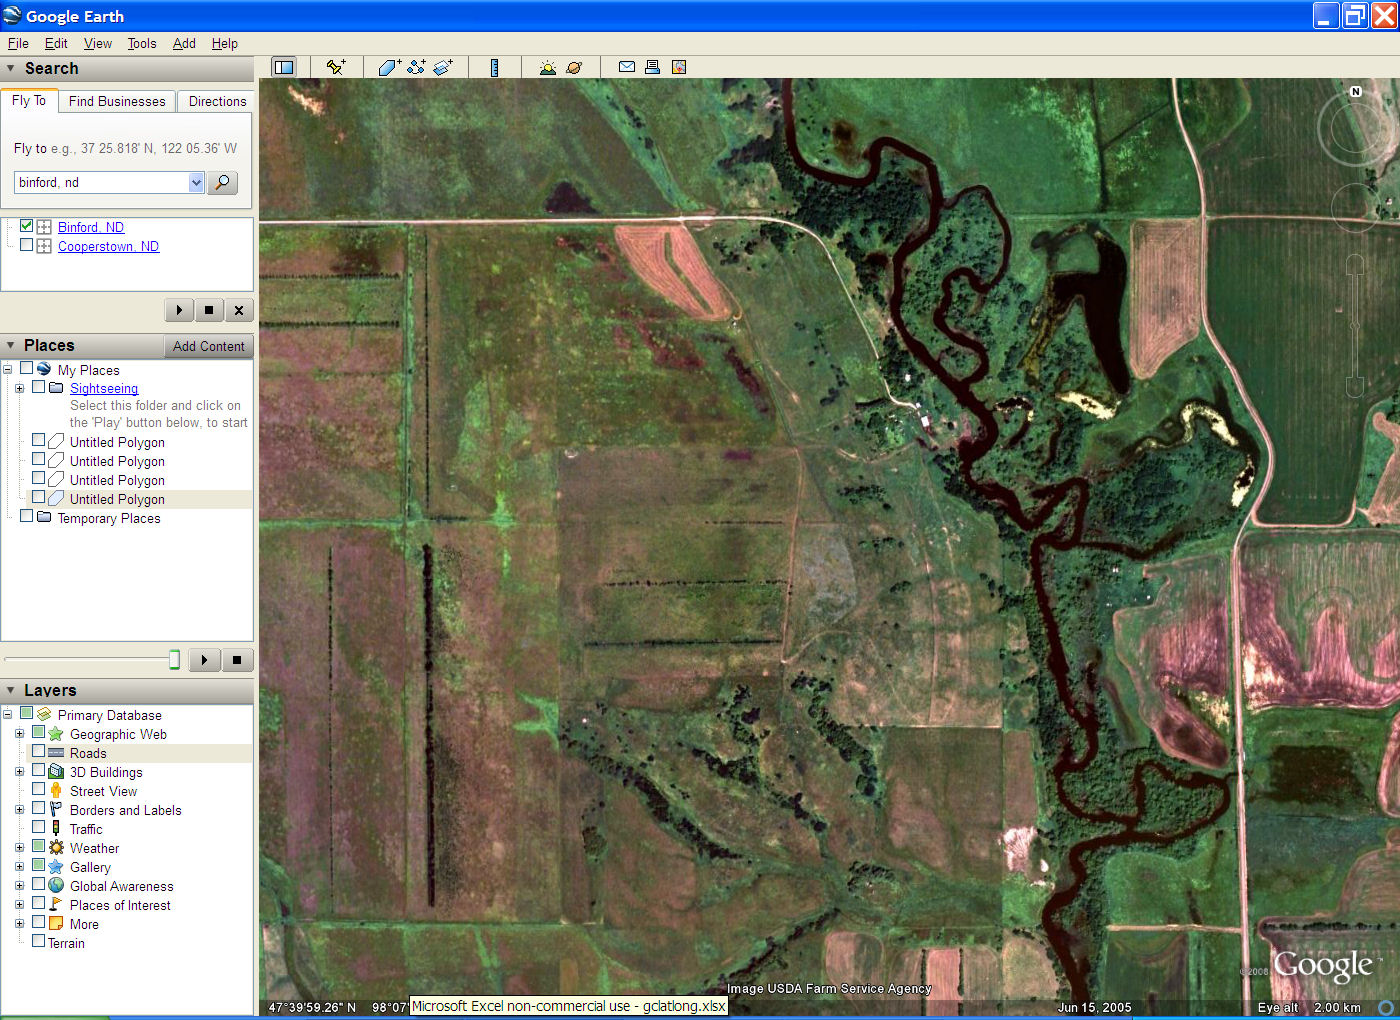Uncheck the Binford, ND result
The height and width of the screenshot is (1020, 1400).
coord(27,226)
